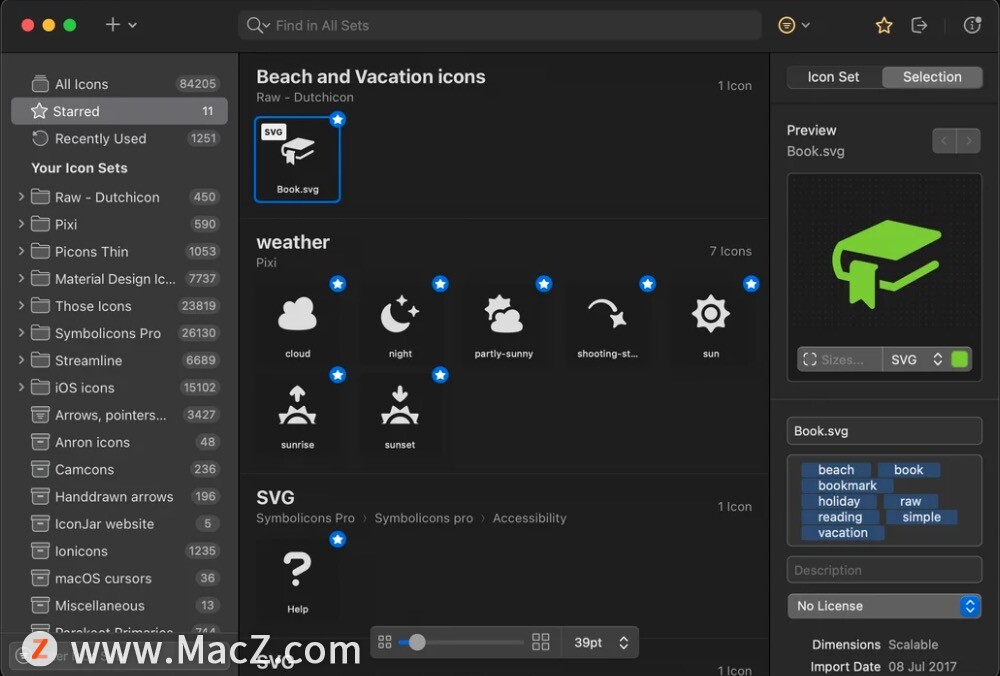The width and height of the screenshot is (1000, 676).
Task: Toggle the star badge on sun
Action: (751, 284)
